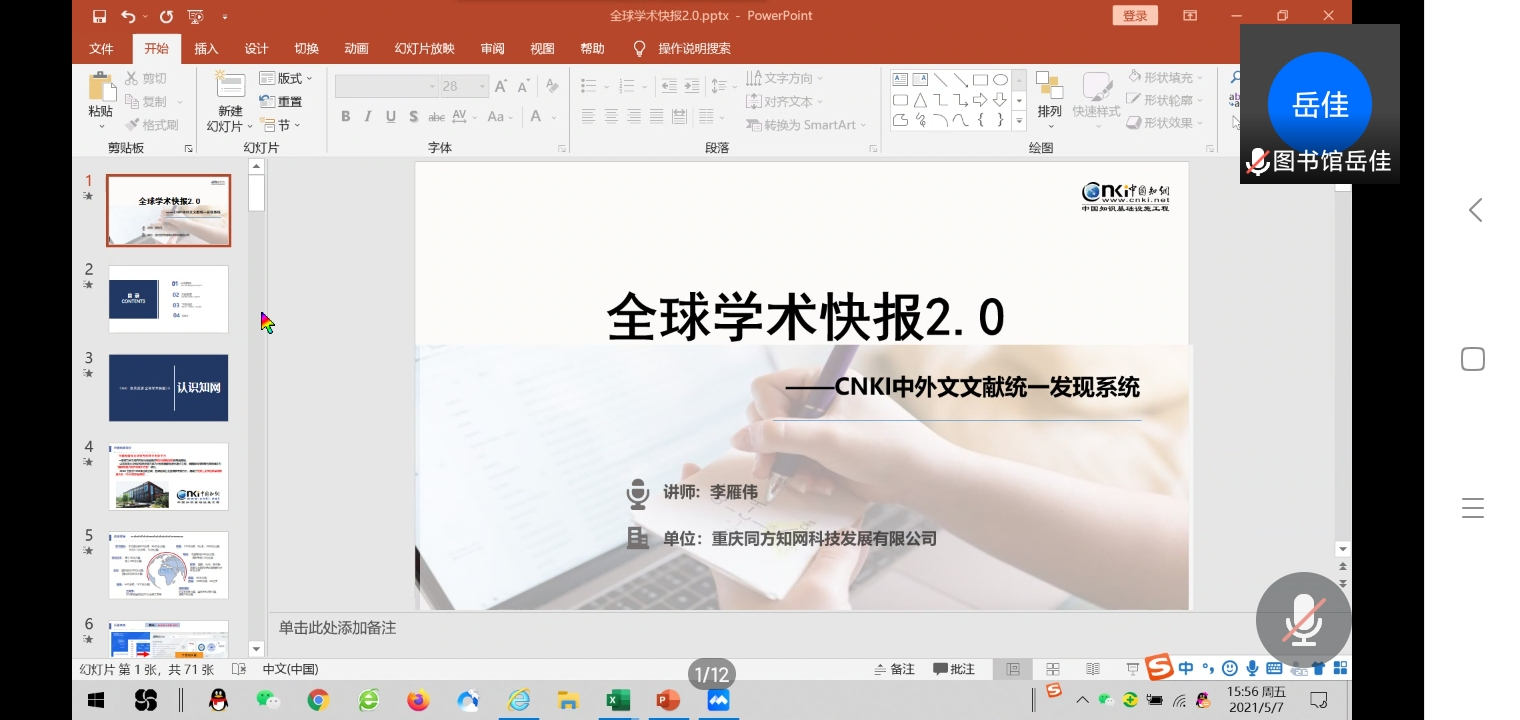
Task: Toggle Strikethrough formatting
Action: pyautogui.click(x=436, y=116)
